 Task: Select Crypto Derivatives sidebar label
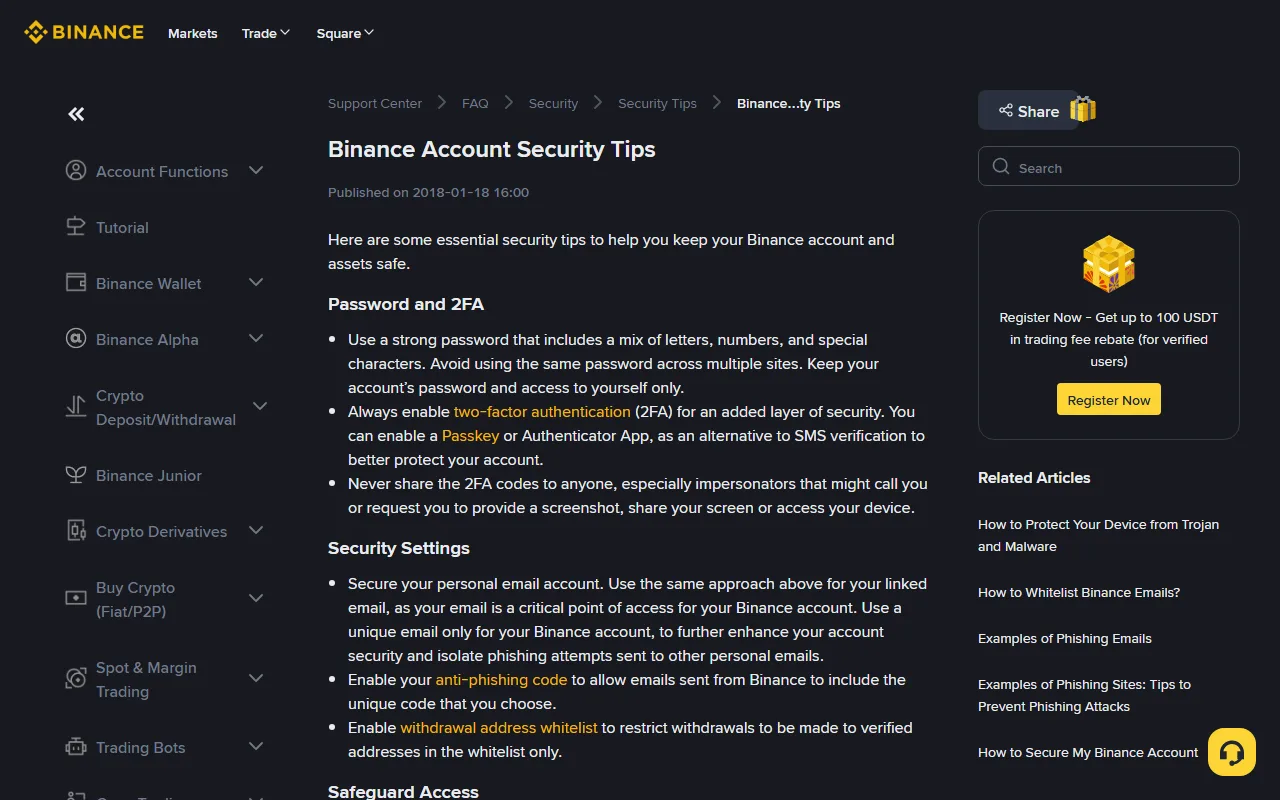tap(162, 531)
